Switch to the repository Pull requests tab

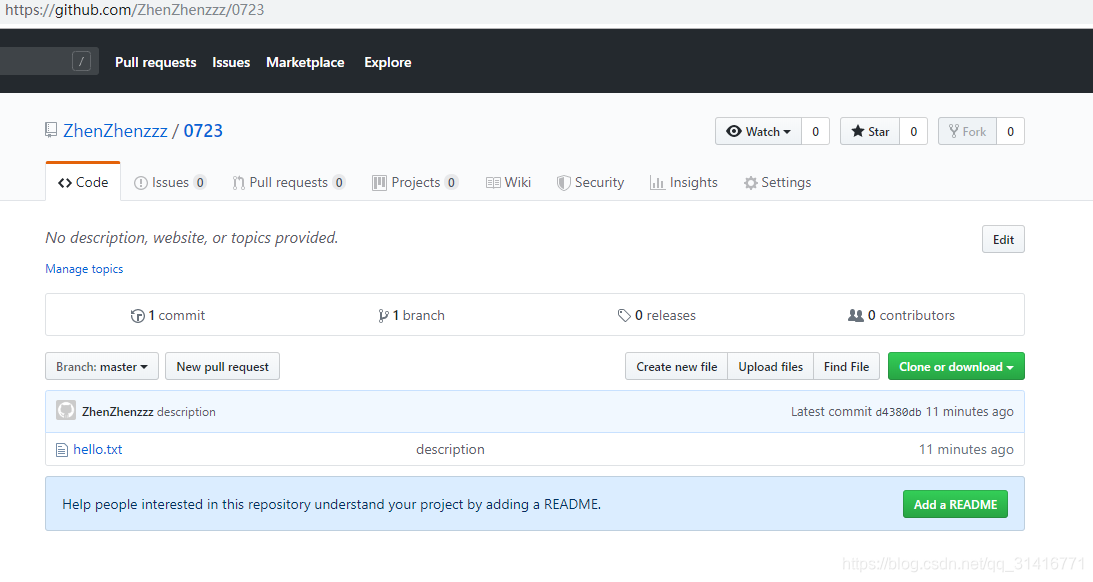289,183
